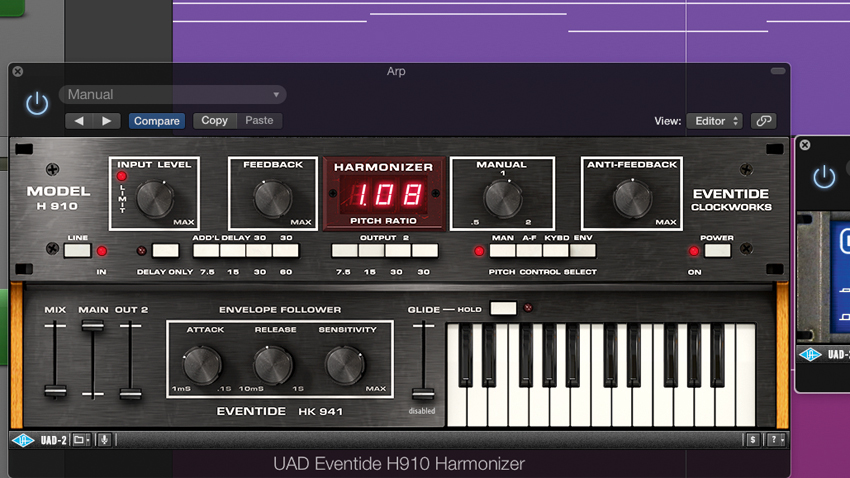Enable the 15 additional delay button
The image size is (850, 478).
pos(233,250)
